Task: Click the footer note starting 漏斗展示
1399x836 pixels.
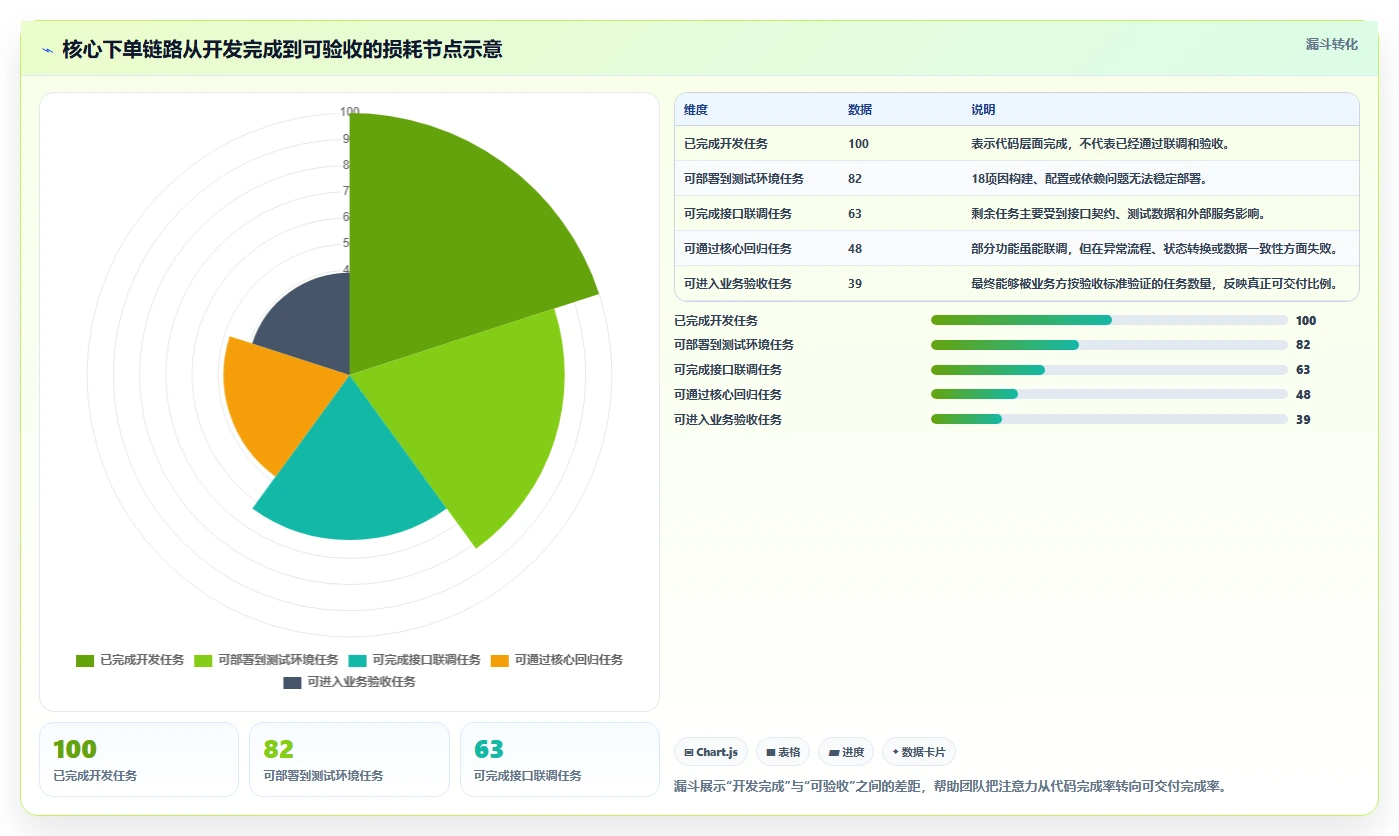Action: point(950,786)
